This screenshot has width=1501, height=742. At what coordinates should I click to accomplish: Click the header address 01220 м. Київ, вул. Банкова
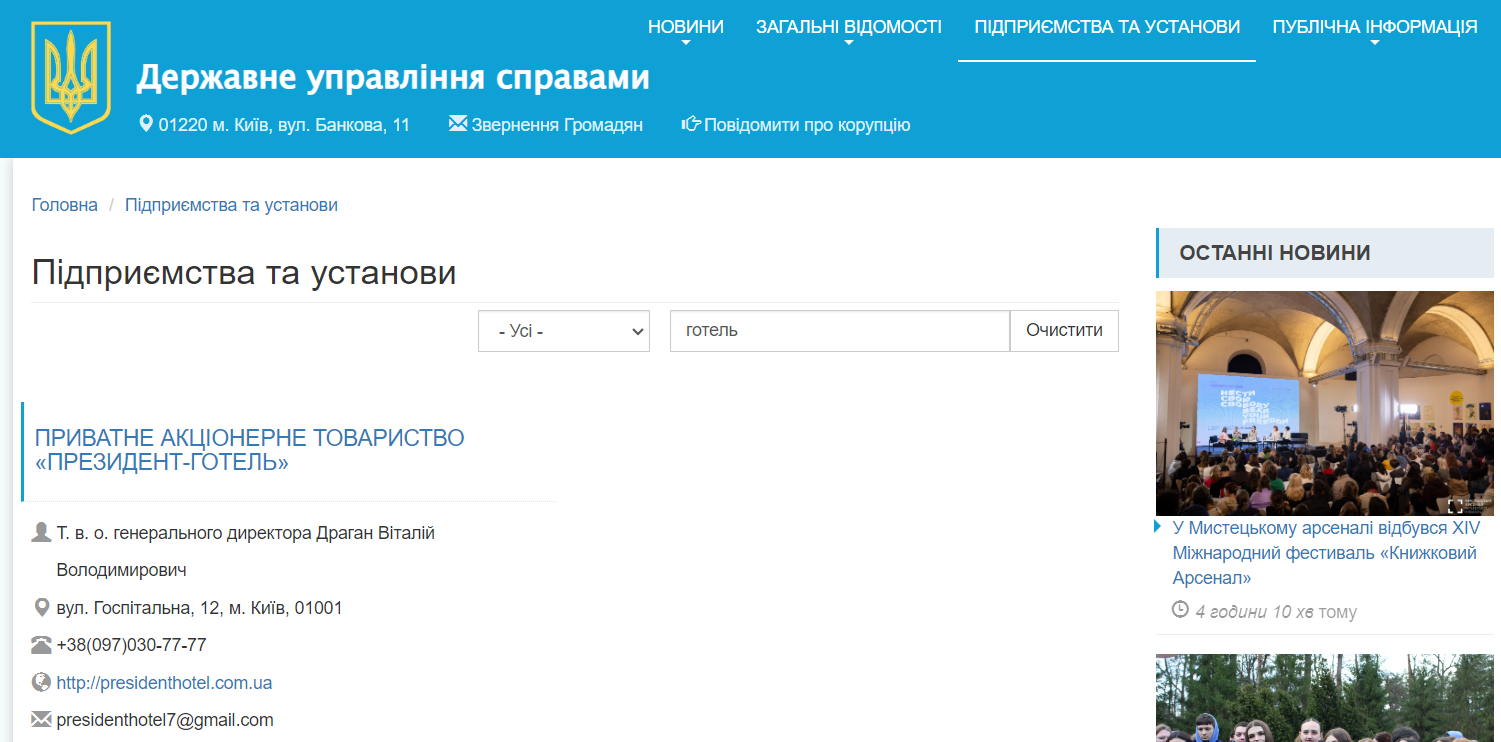click(284, 125)
